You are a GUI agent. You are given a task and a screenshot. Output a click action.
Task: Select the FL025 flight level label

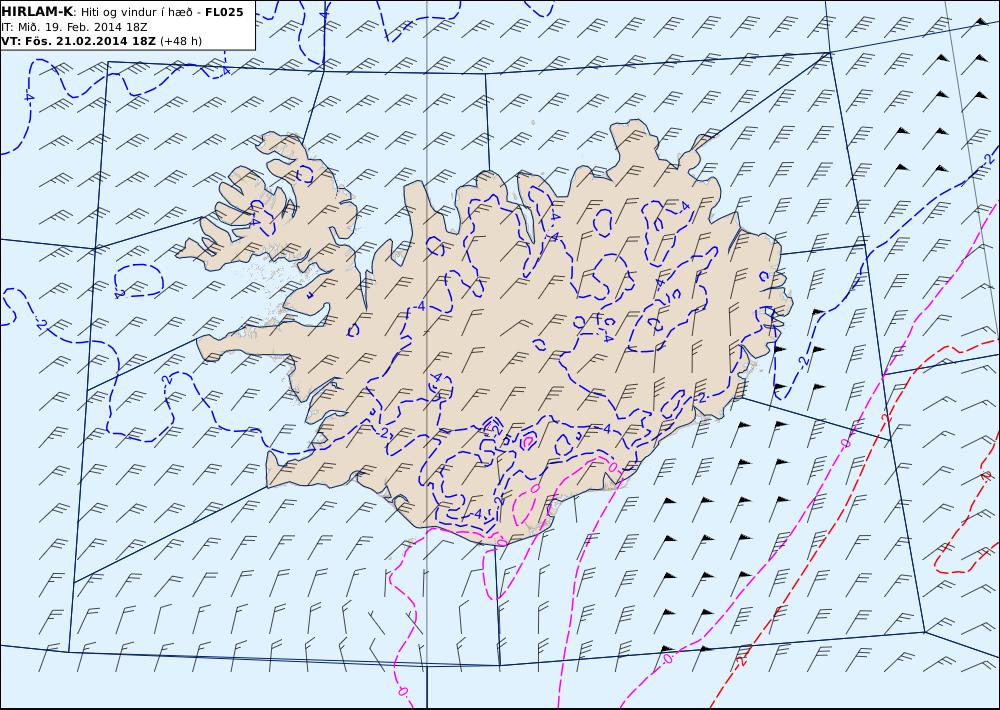click(x=224, y=12)
